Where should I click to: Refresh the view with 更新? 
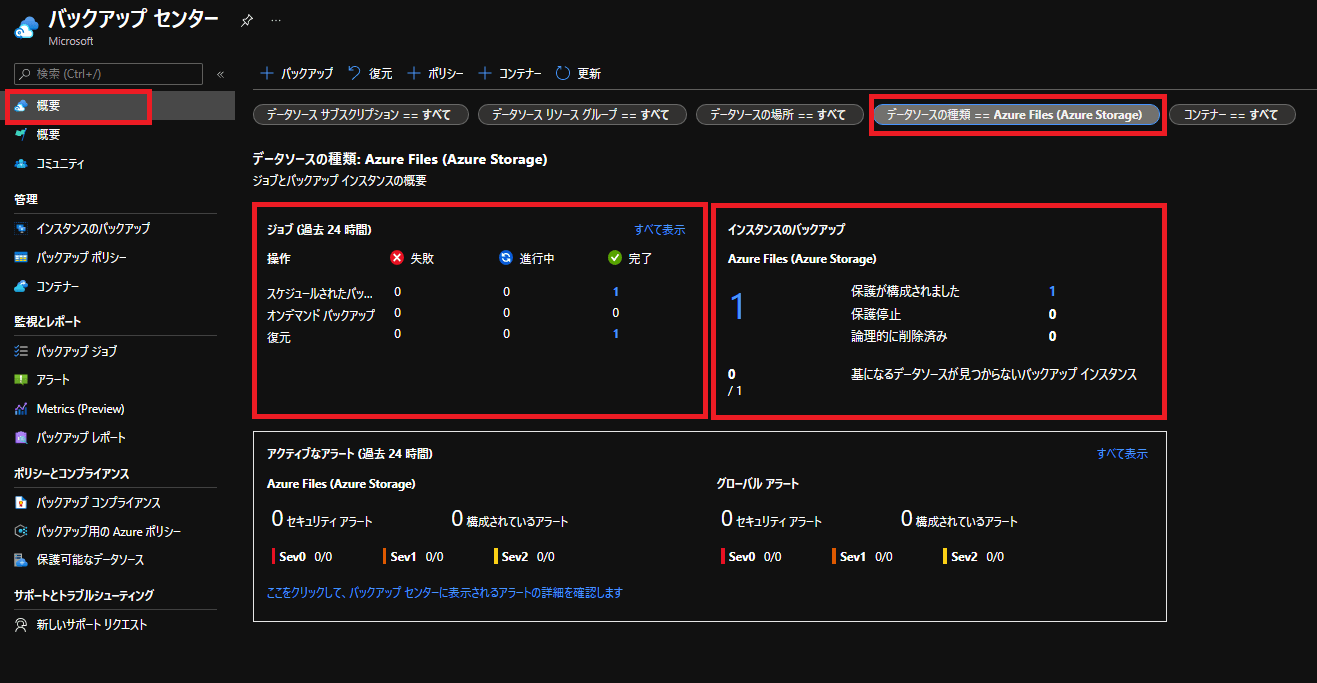578,73
